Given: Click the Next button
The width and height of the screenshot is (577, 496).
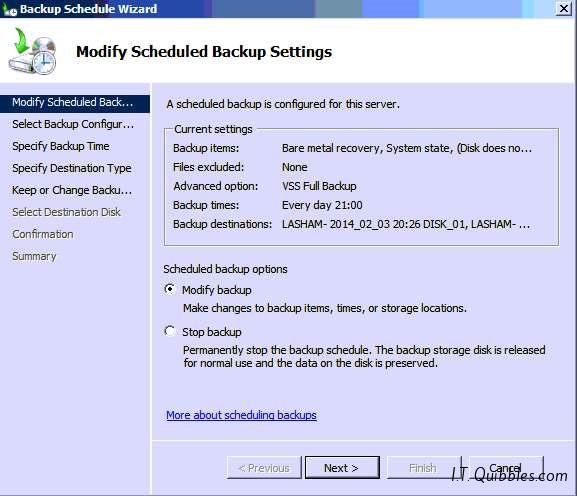Looking at the screenshot, I should click(x=342, y=468).
